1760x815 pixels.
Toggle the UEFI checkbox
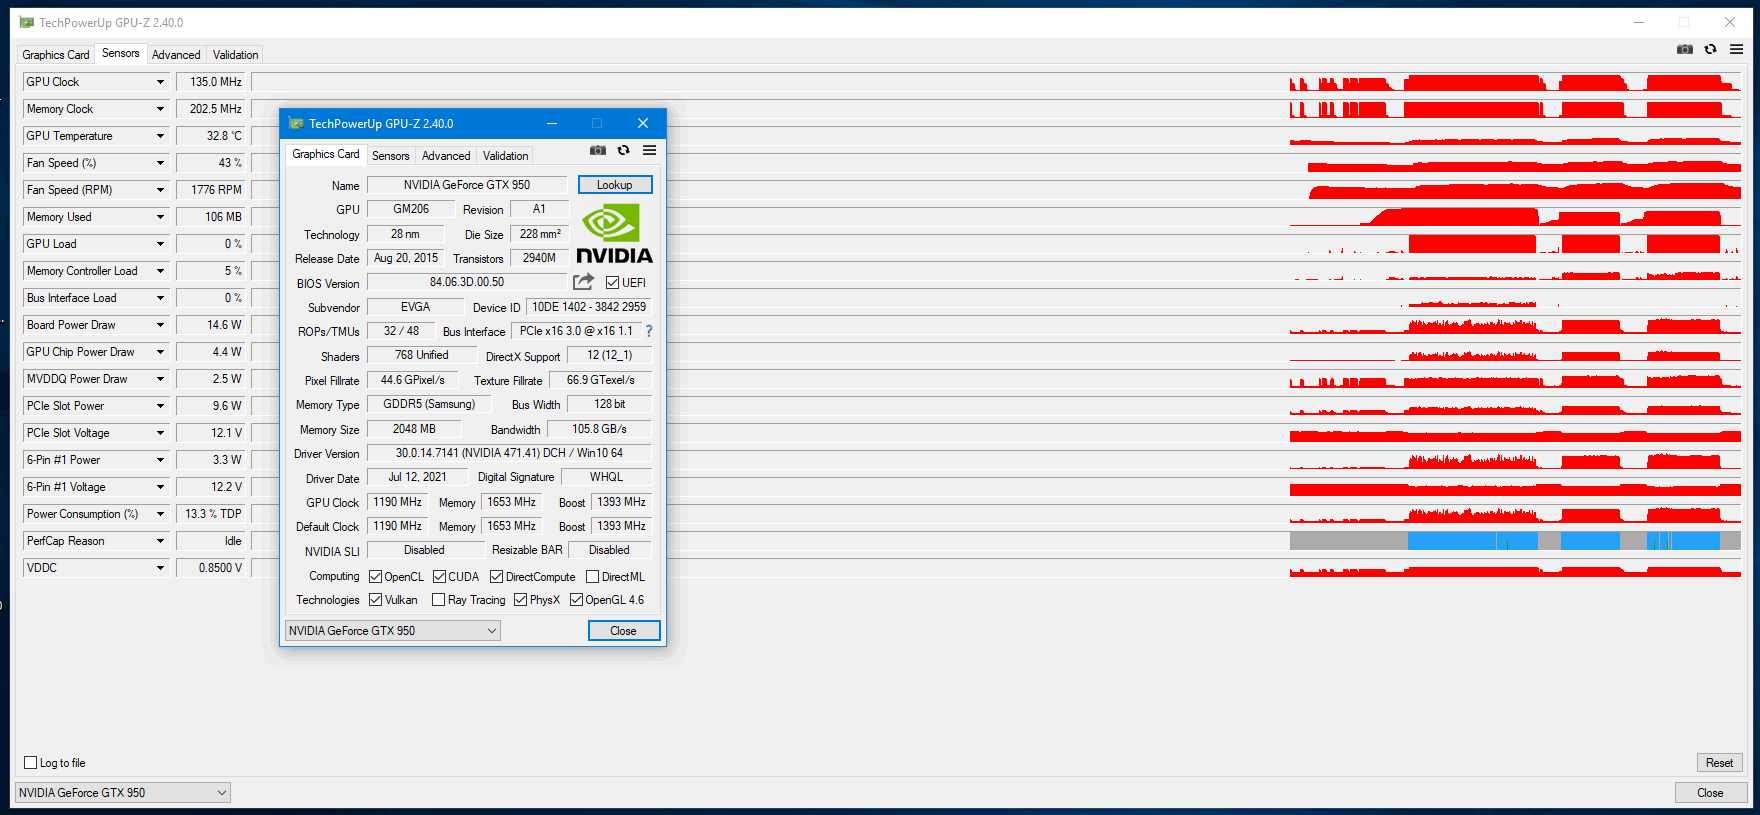coord(612,283)
